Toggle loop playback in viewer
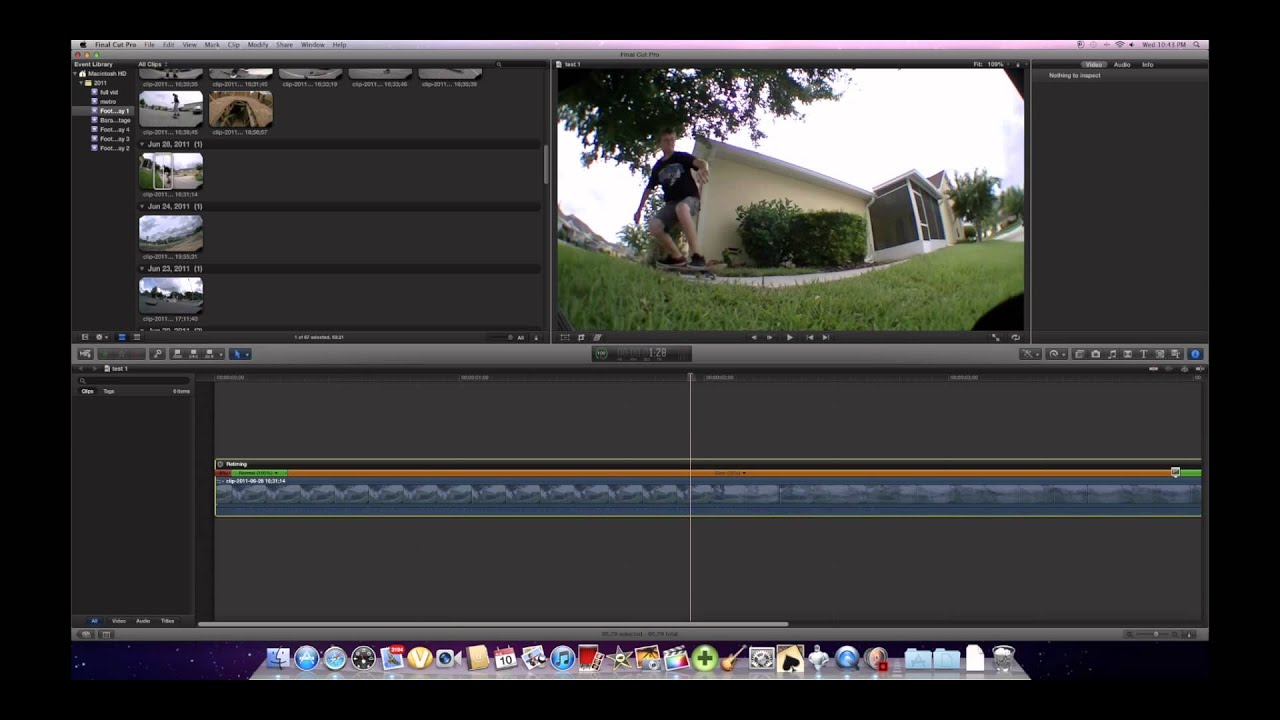This screenshot has width=1280, height=720. [1016, 337]
